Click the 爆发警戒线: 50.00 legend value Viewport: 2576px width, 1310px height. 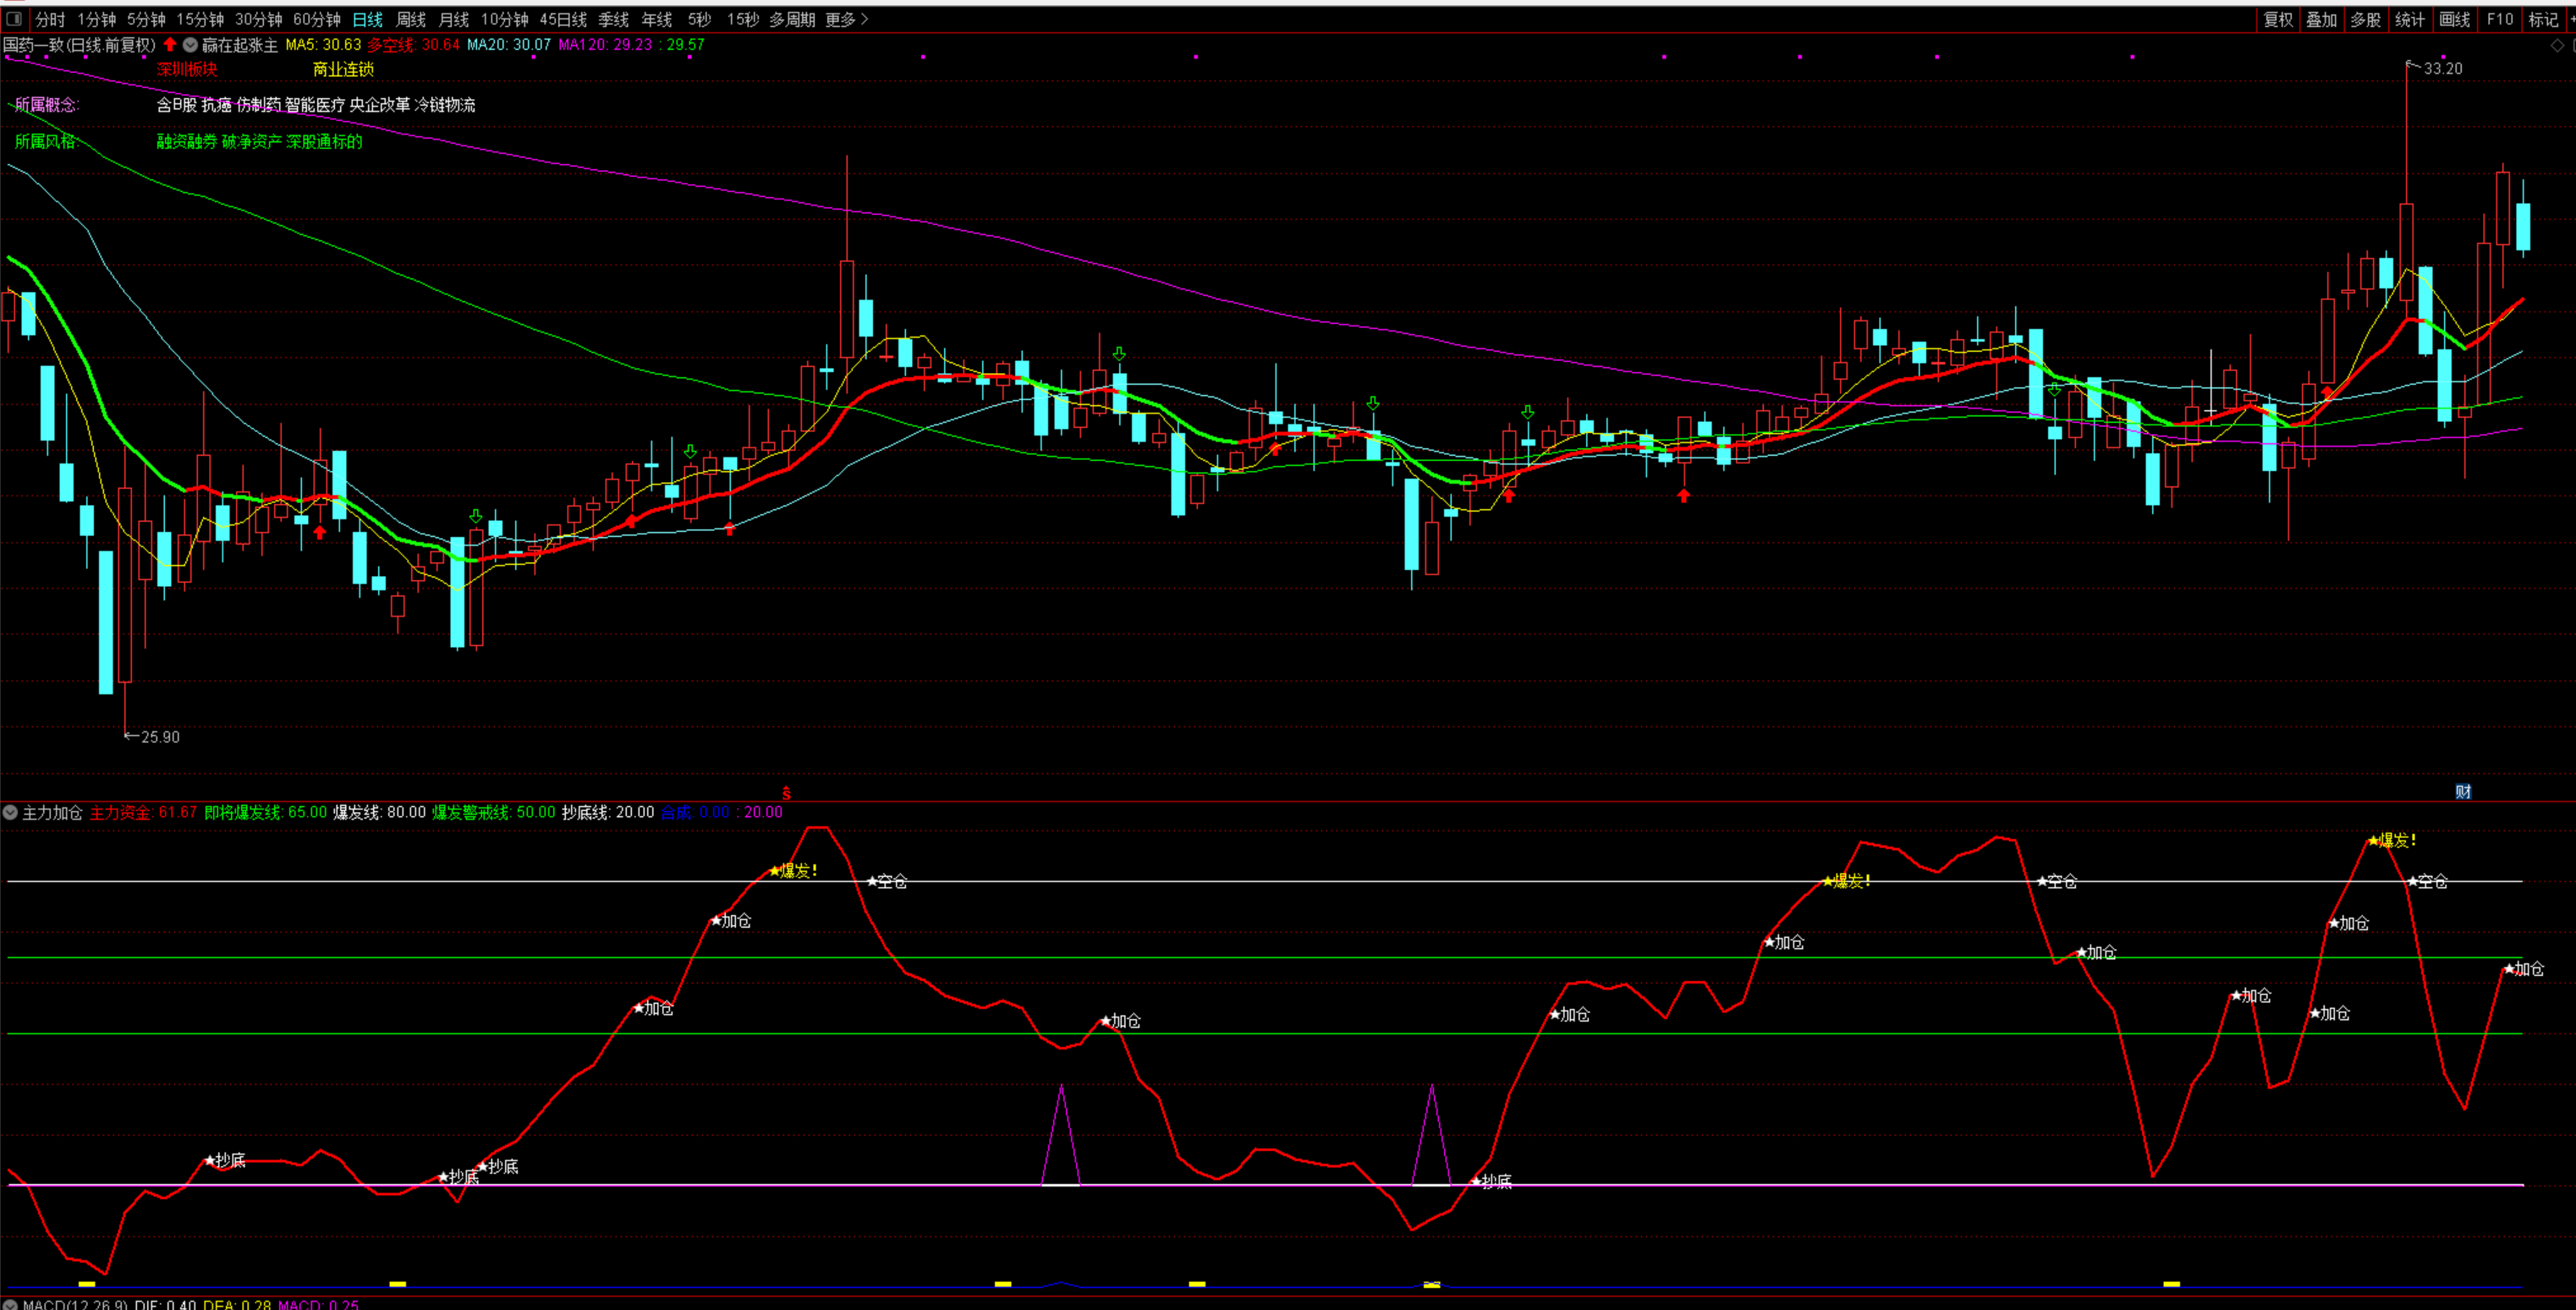494,813
